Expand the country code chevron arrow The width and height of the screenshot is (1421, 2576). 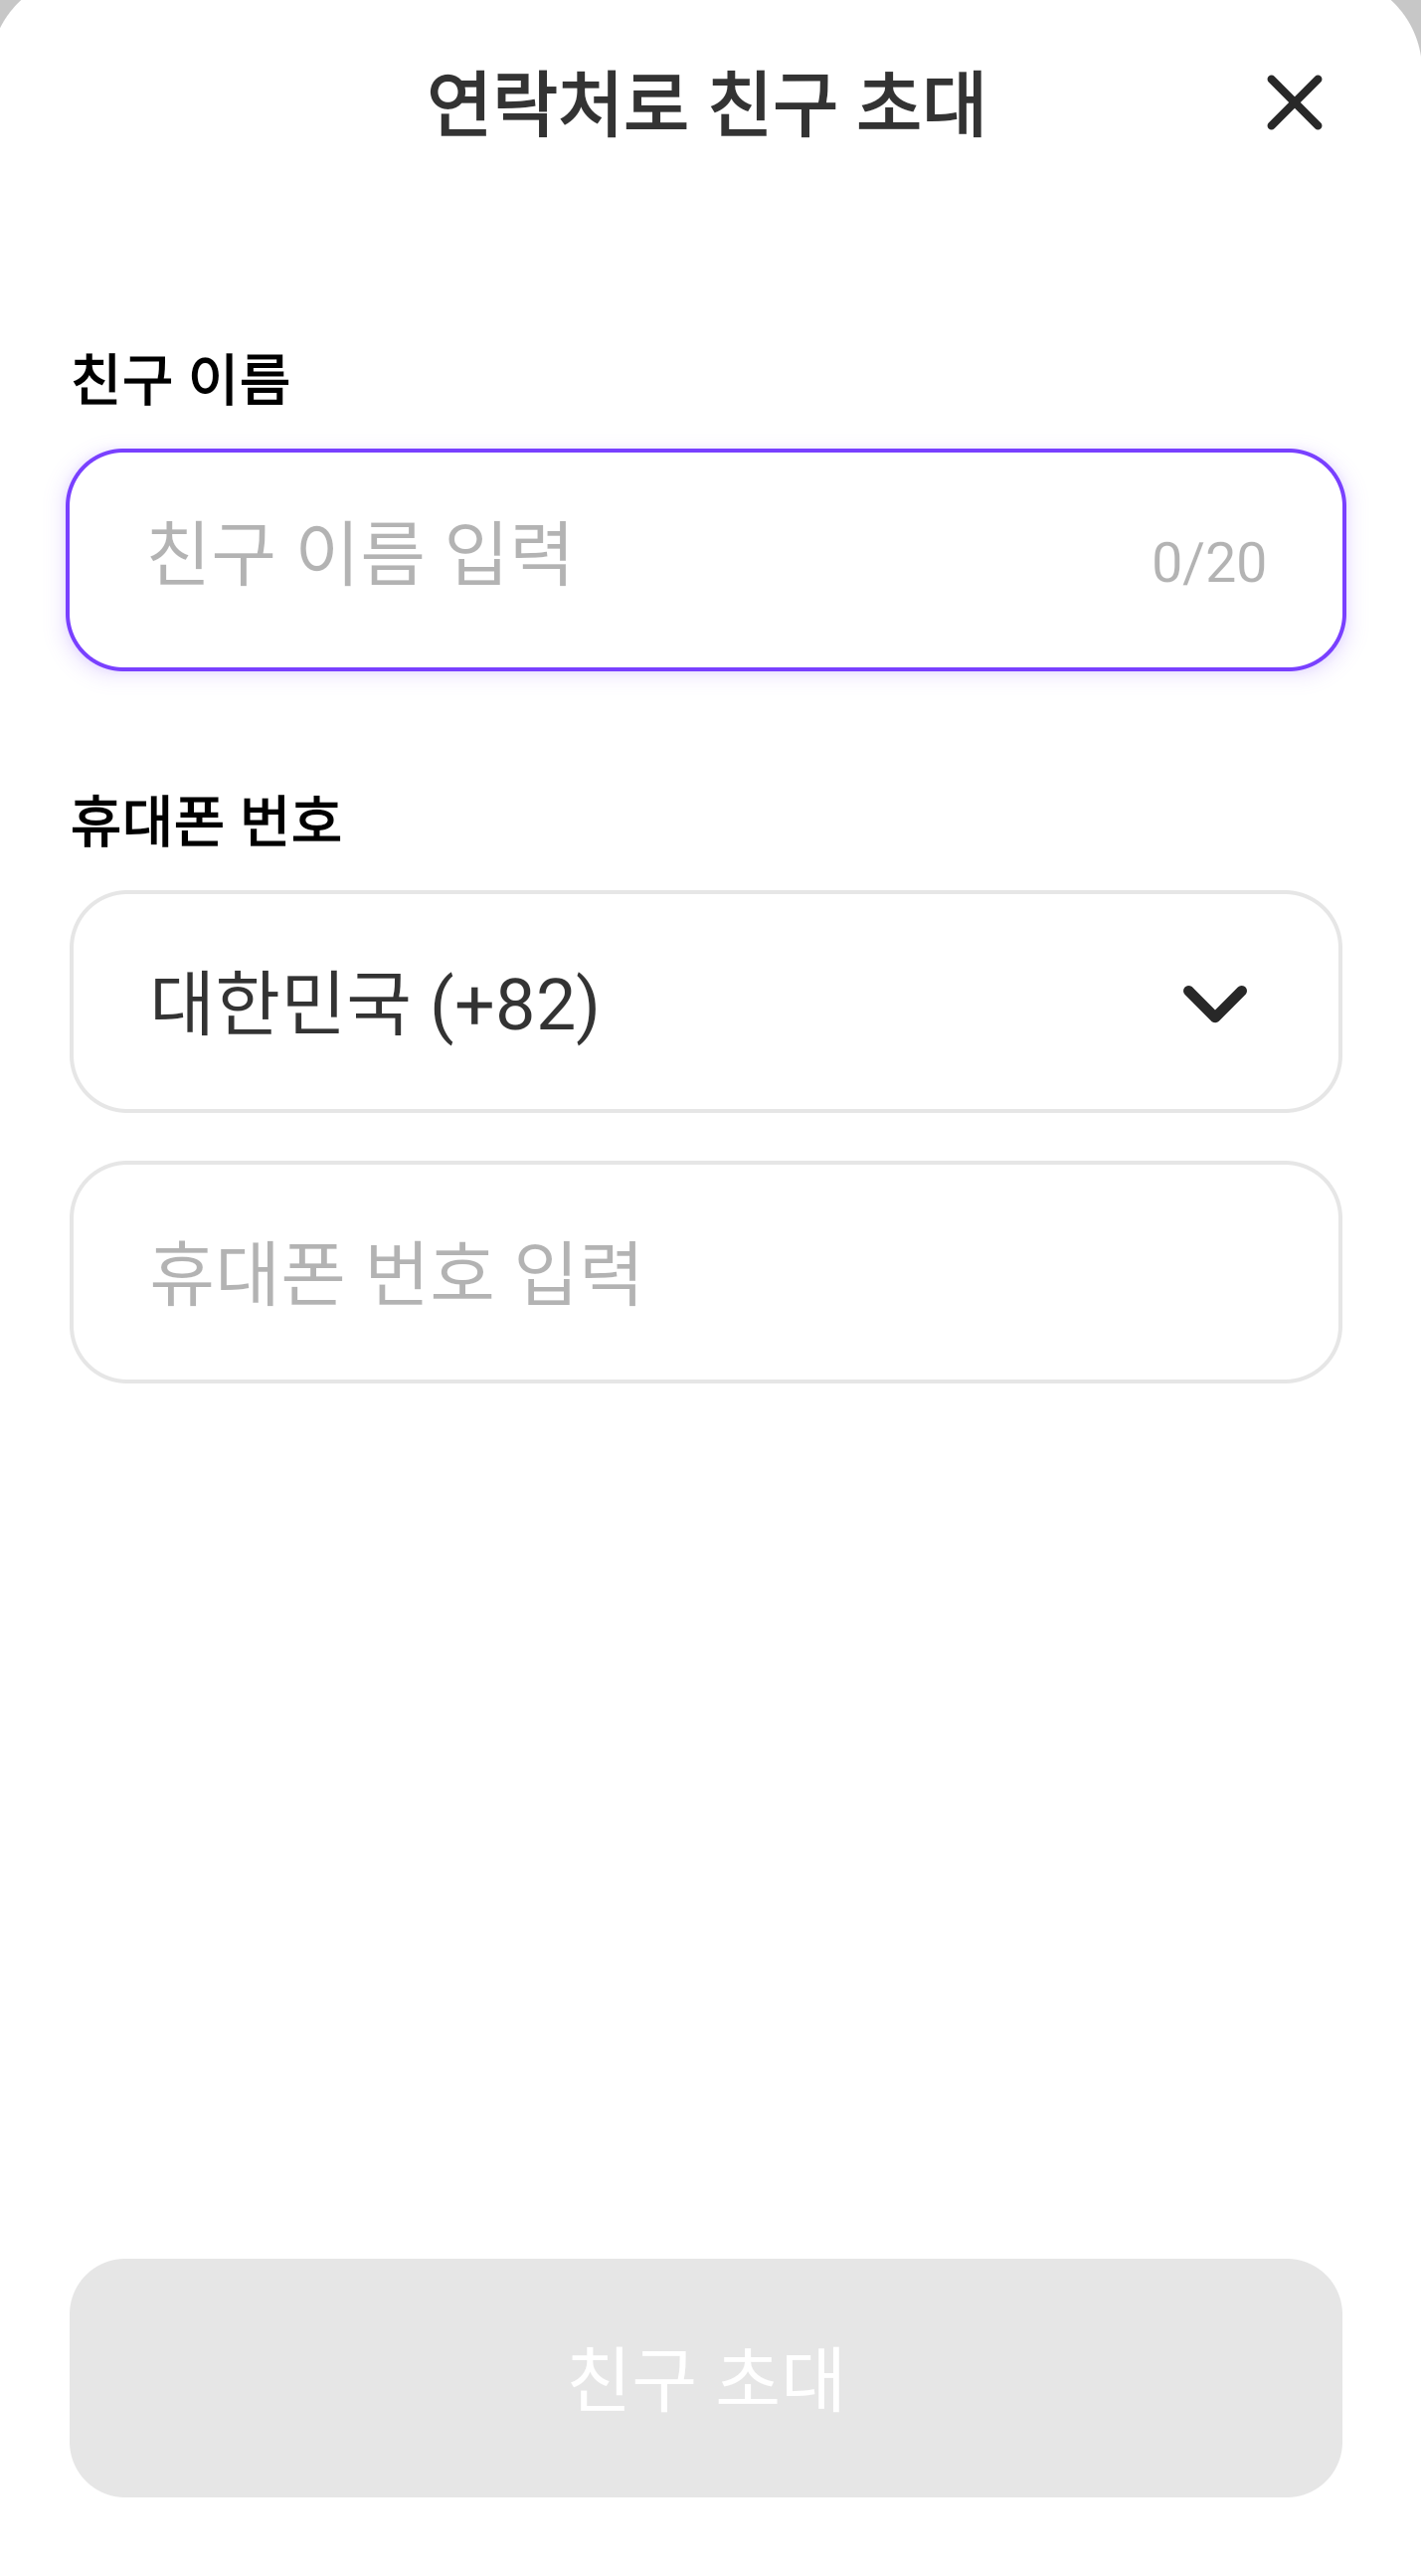1214,1003
